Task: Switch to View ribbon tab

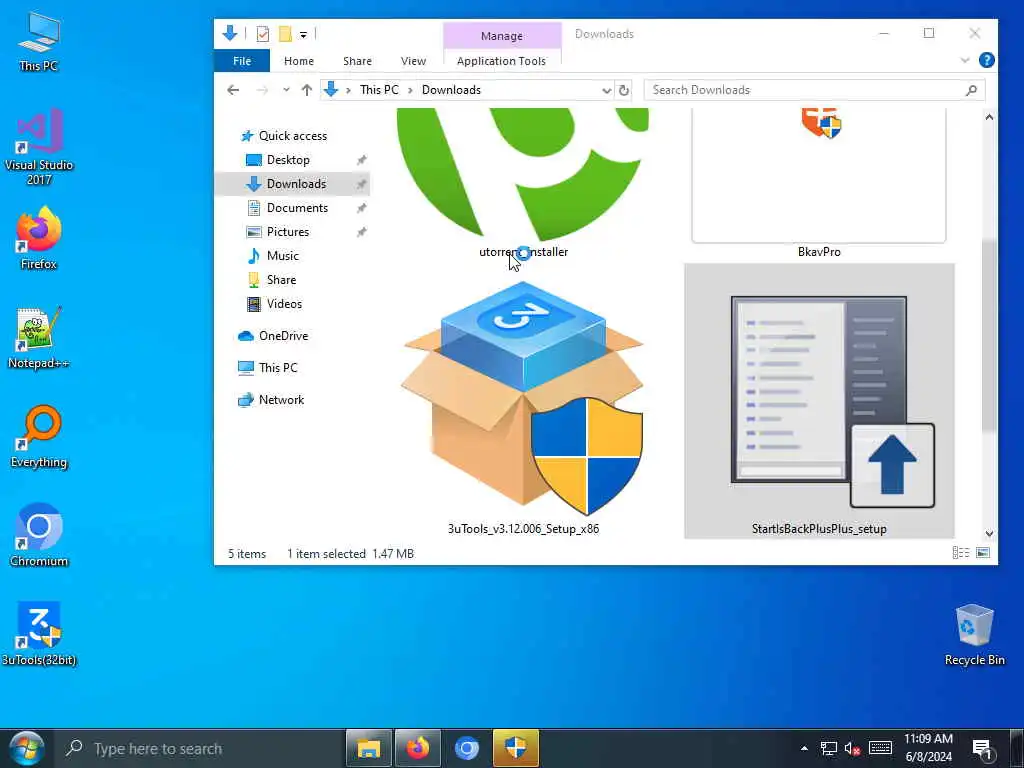Action: 413,61
